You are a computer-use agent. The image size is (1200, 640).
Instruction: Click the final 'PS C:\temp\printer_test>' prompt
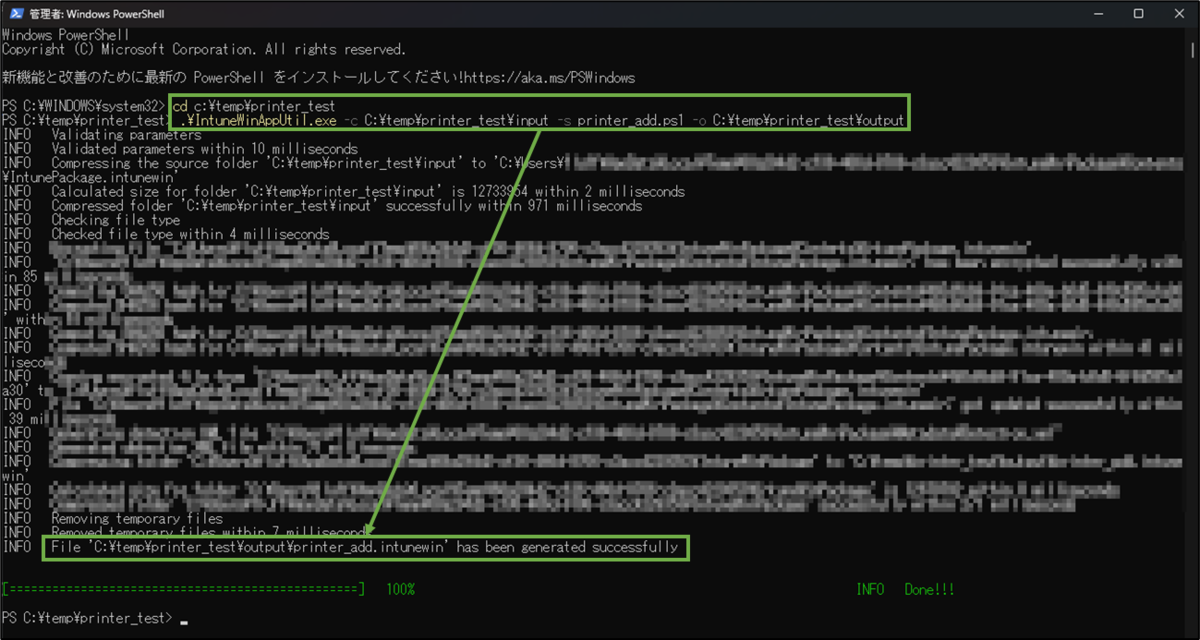pyautogui.click(x=87, y=618)
